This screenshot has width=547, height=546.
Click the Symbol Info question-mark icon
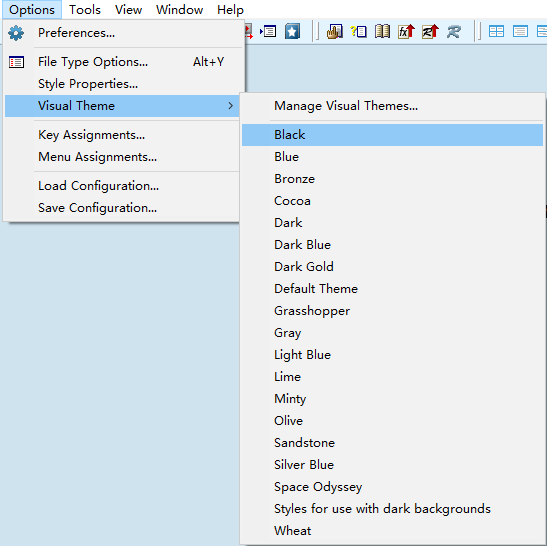pyautogui.click(x=358, y=32)
